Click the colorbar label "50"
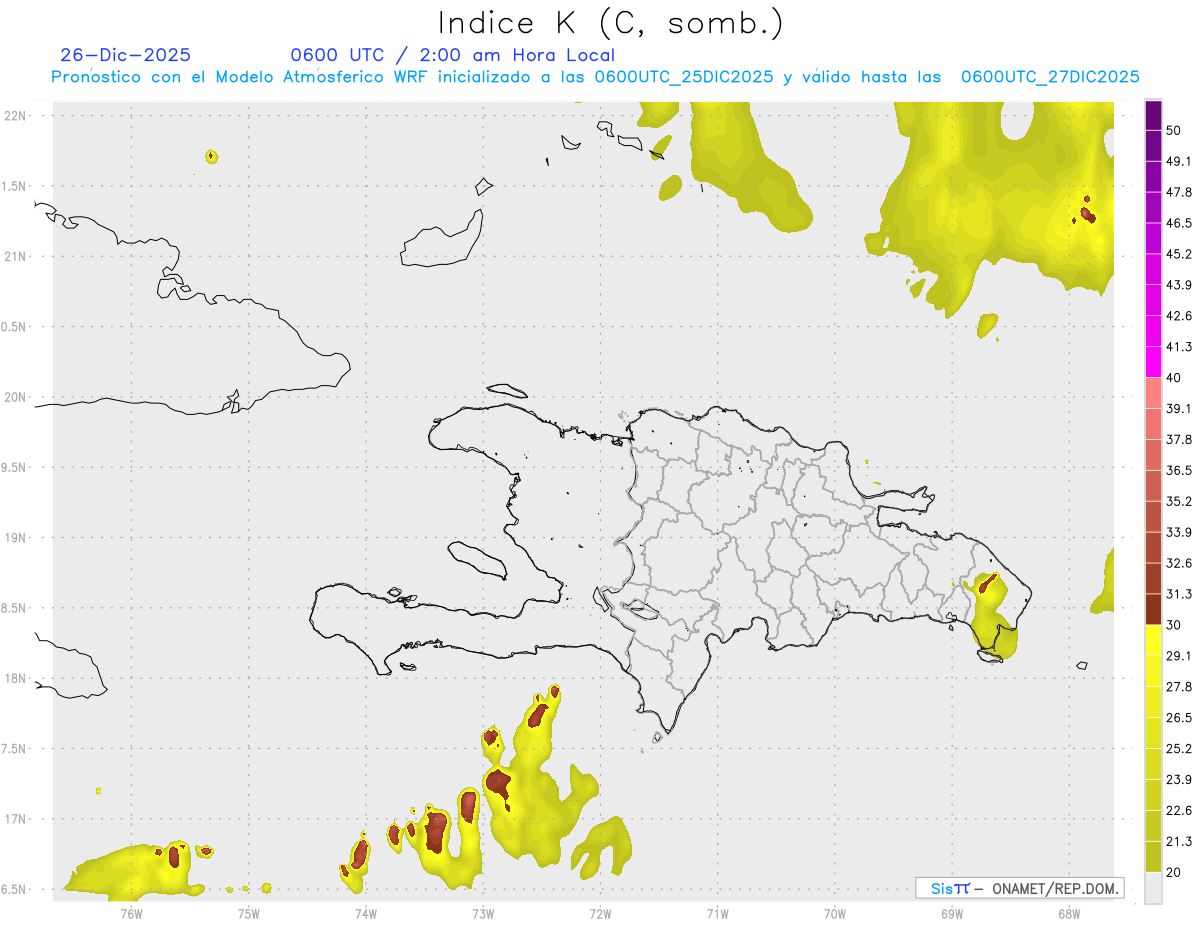This screenshot has width=1200, height=927. pyautogui.click(x=1175, y=131)
